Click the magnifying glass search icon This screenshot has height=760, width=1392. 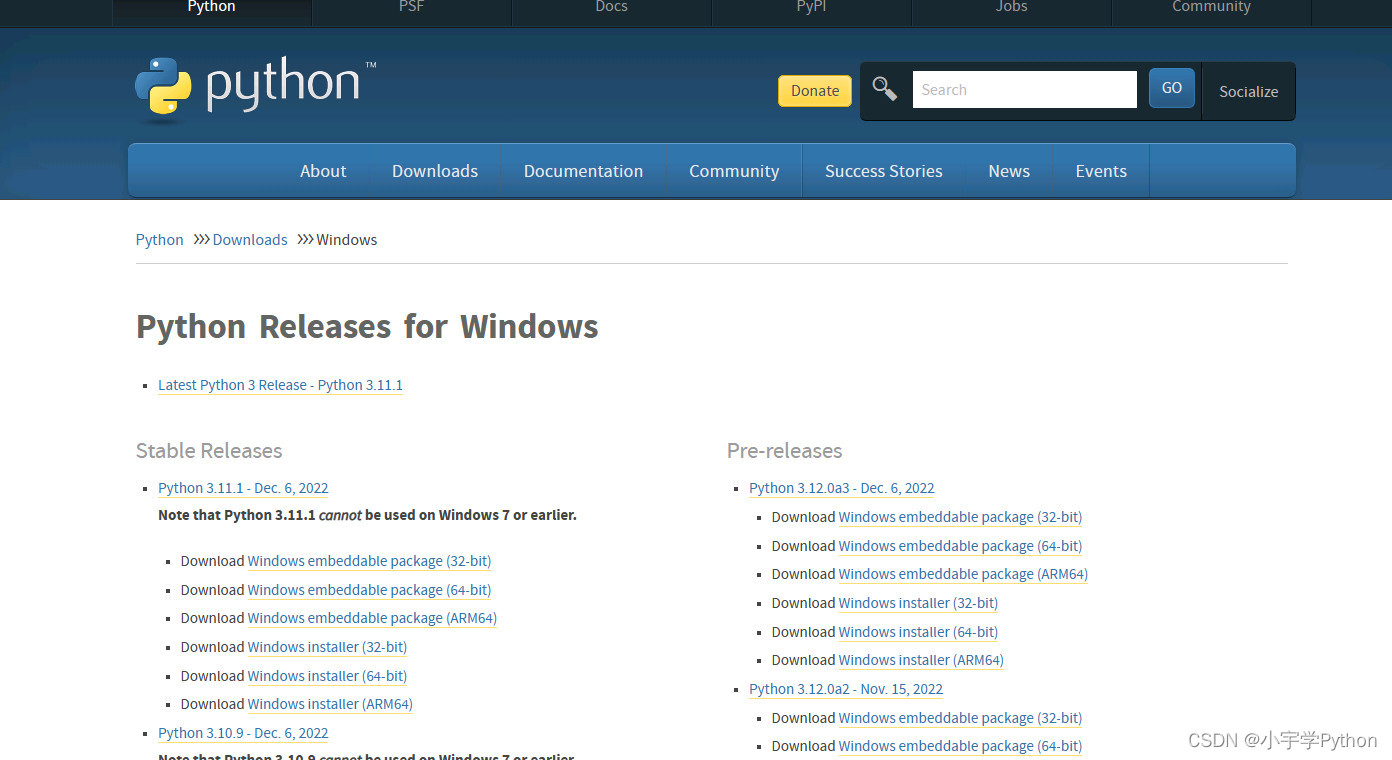(884, 89)
